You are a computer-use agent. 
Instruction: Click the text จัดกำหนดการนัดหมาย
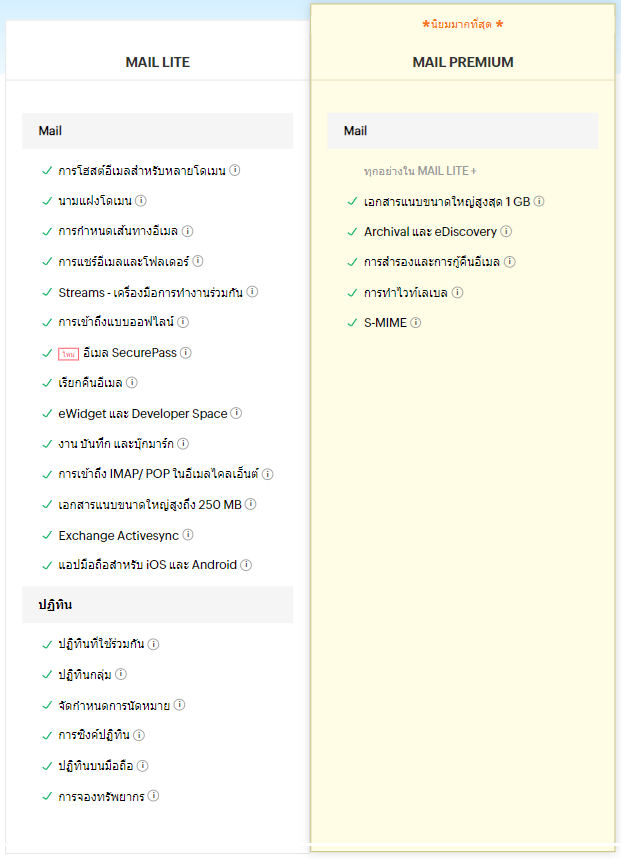coord(114,705)
